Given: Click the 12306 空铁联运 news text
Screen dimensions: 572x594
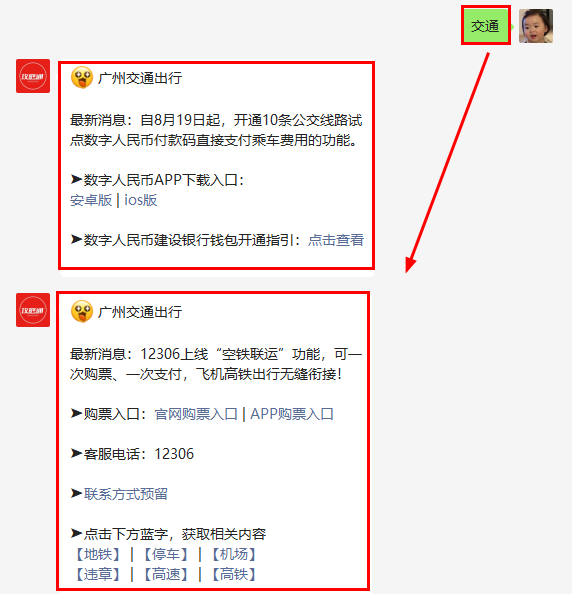Looking at the screenshot, I should point(216,364).
